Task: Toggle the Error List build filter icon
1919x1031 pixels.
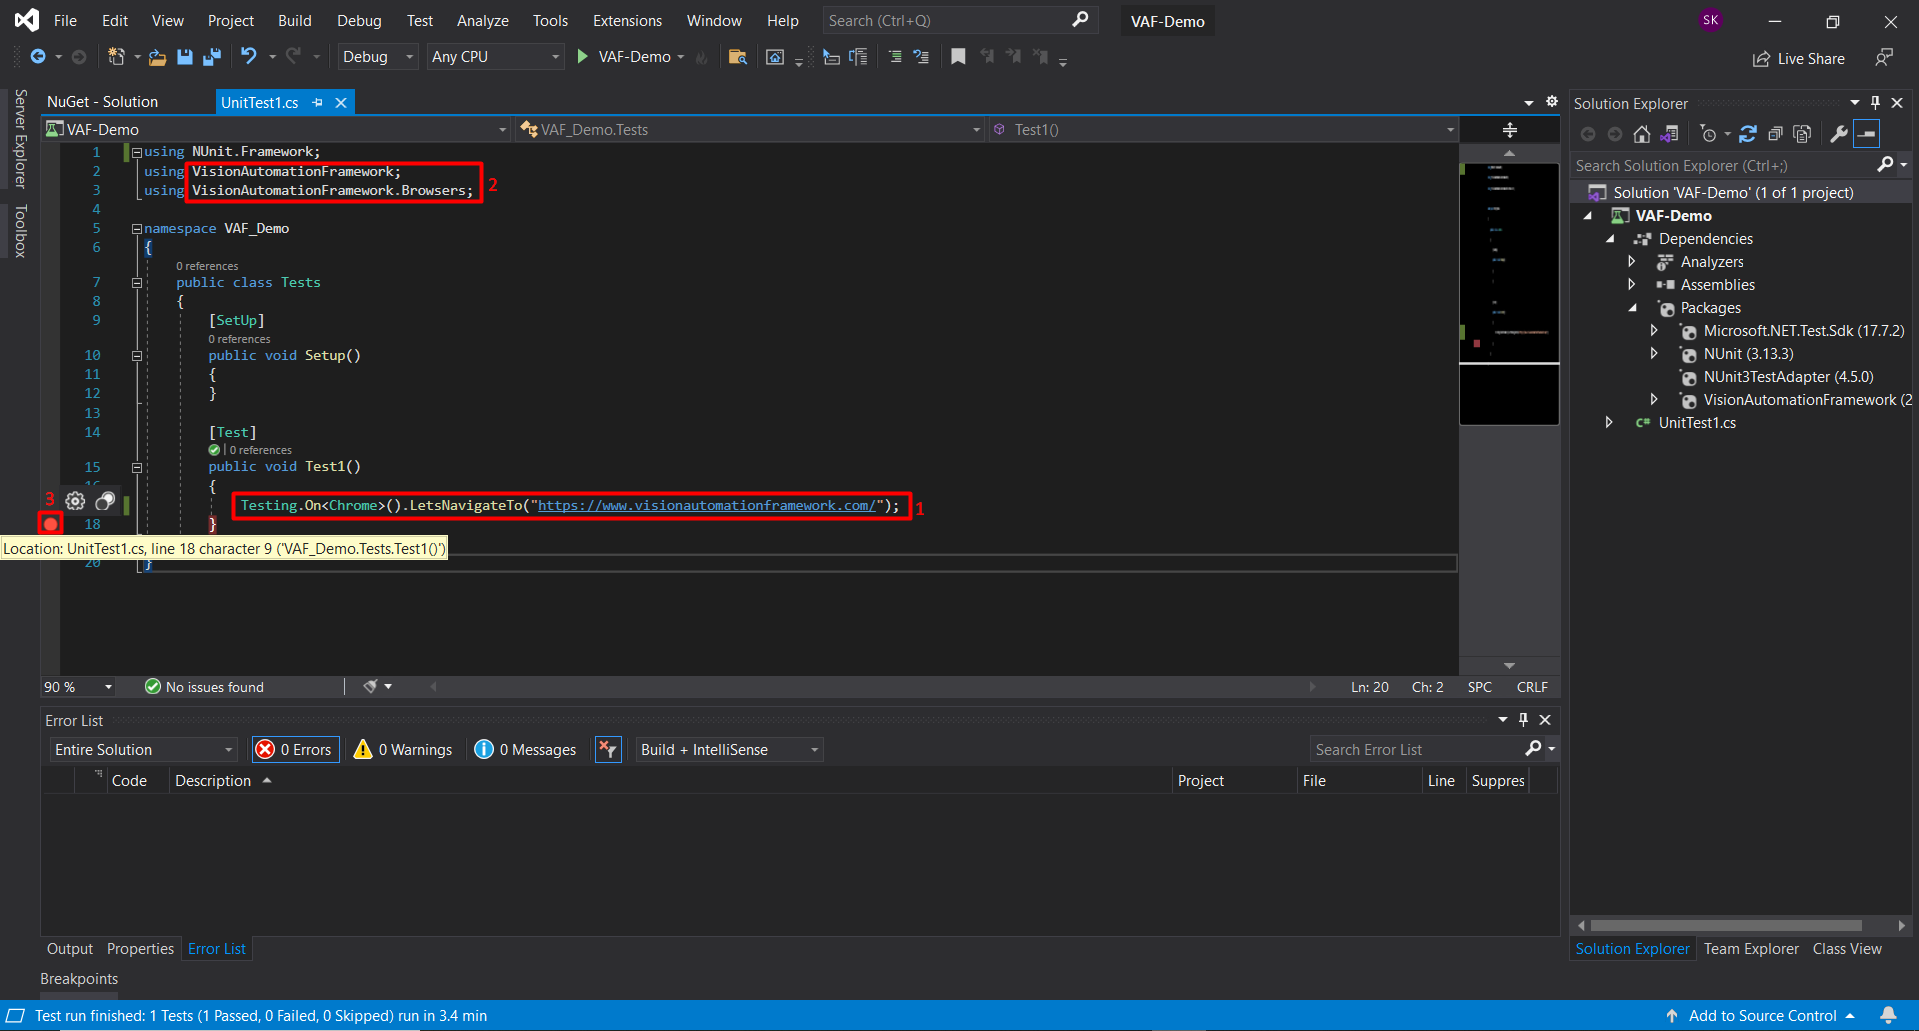Action: coord(608,749)
